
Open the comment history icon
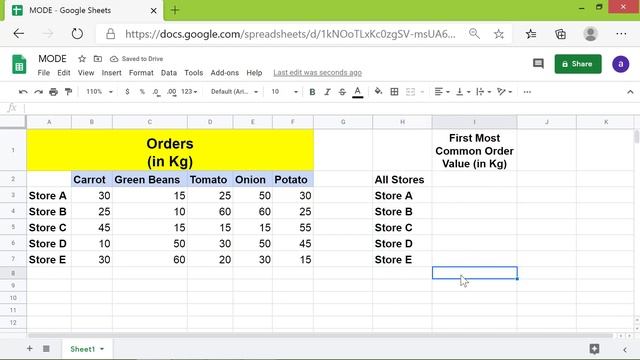point(538,64)
